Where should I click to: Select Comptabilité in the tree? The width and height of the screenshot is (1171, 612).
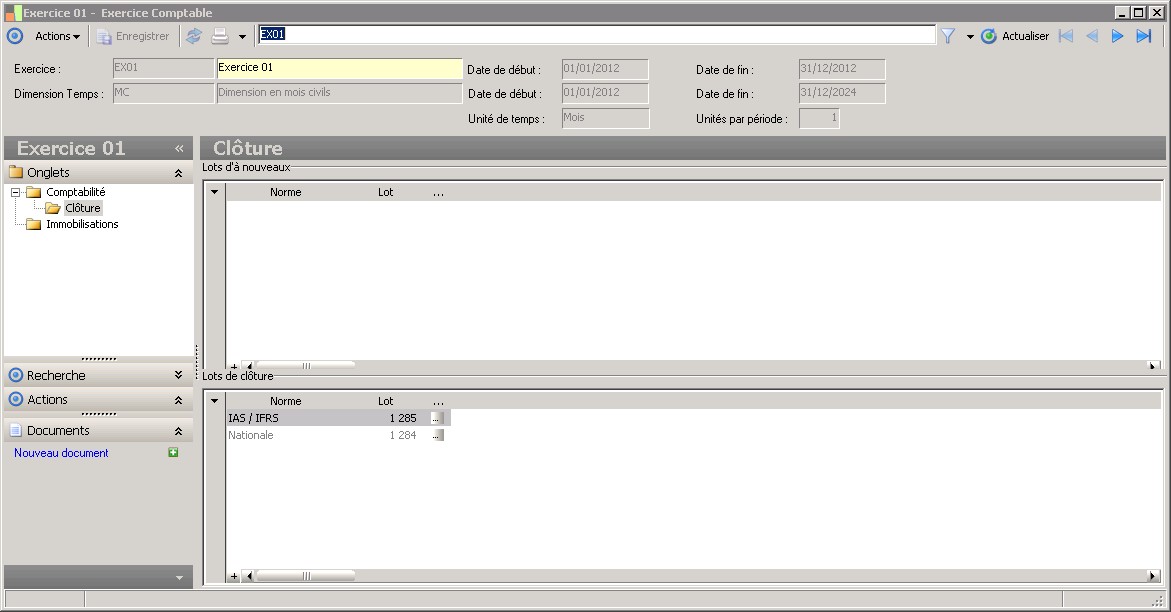tap(75, 192)
